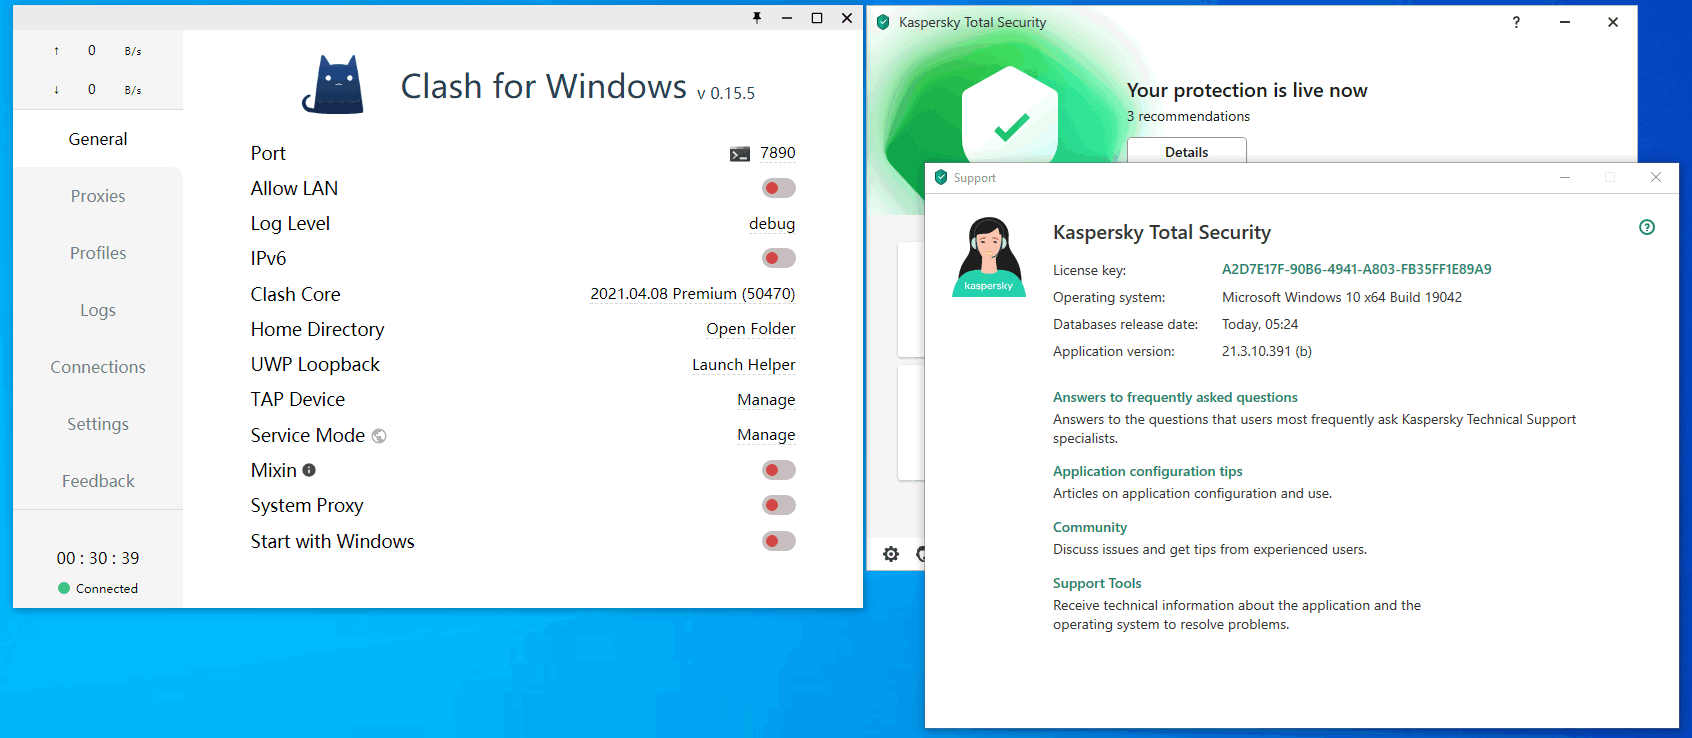The image size is (1692, 738).
Task: Click the Today, 05:24 database release date
Action: [1260, 324]
